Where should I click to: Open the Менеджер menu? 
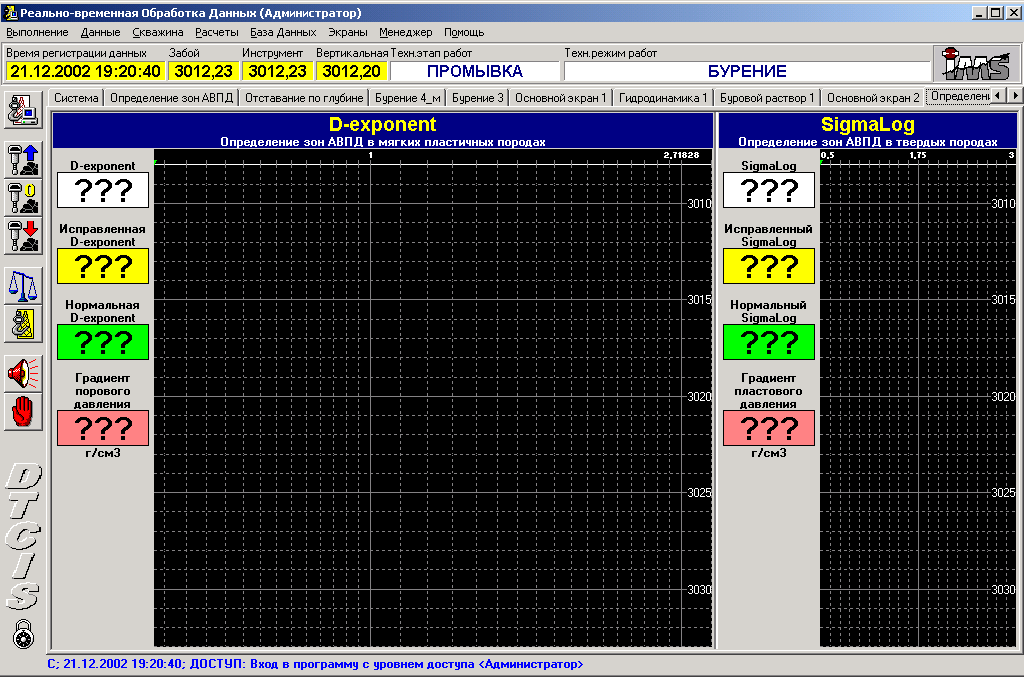click(405, 32)
